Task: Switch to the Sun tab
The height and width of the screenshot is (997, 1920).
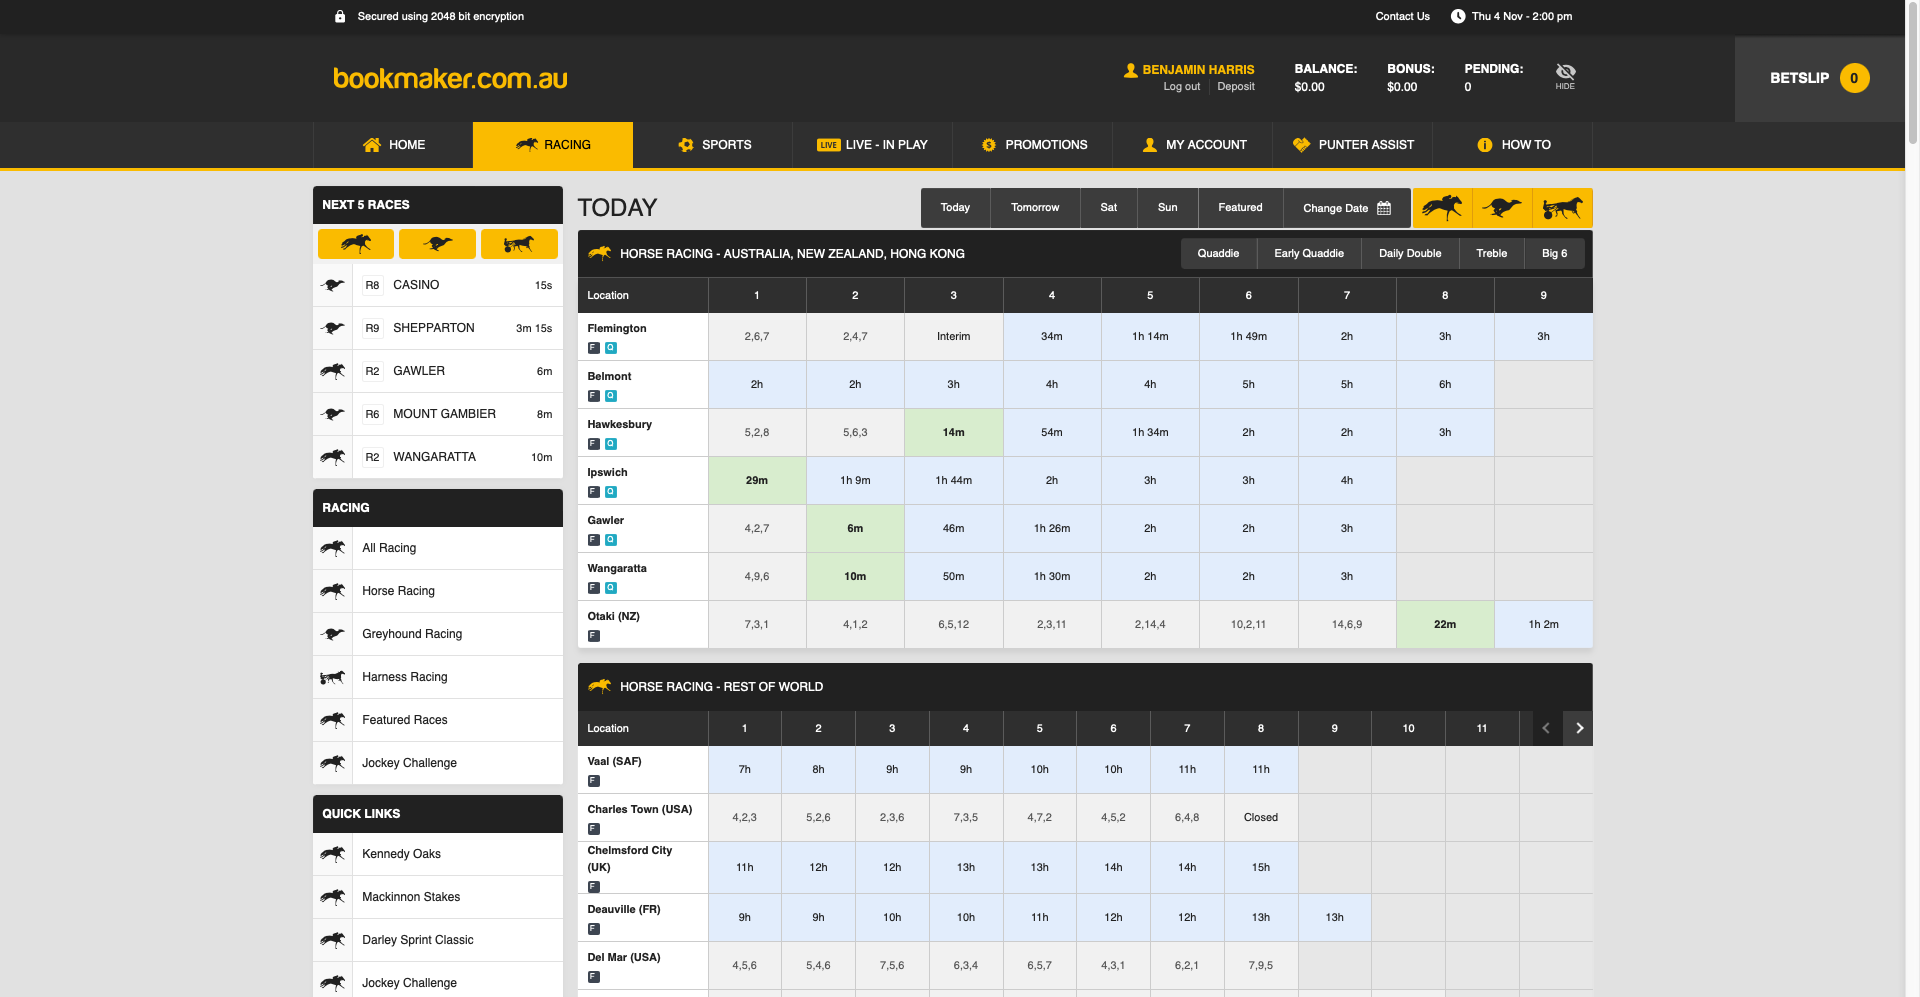Action: (x=1168, y=208)
